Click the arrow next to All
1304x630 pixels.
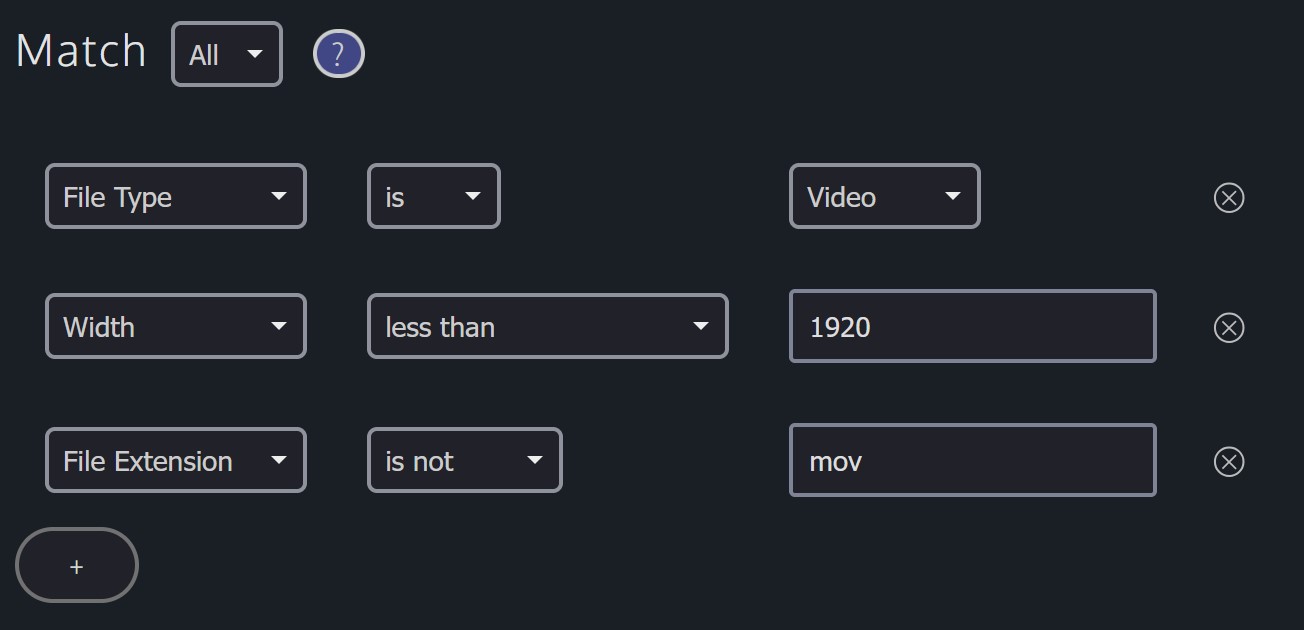255,53
